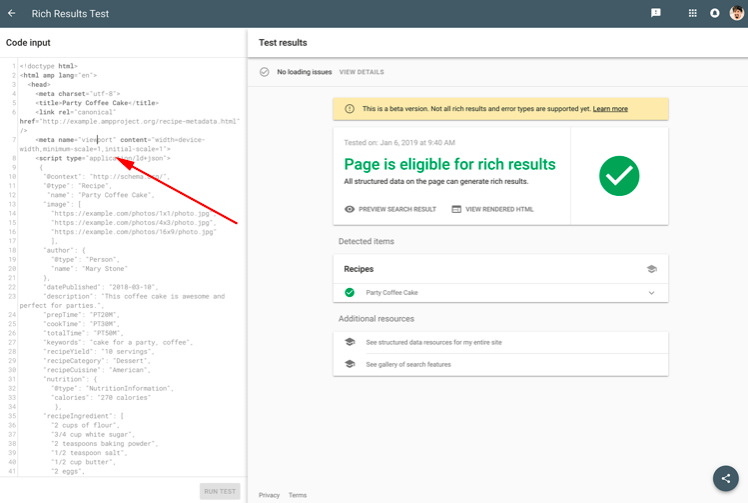Open See gallery of search features
The image size is (748, 503).
[408, 364]
